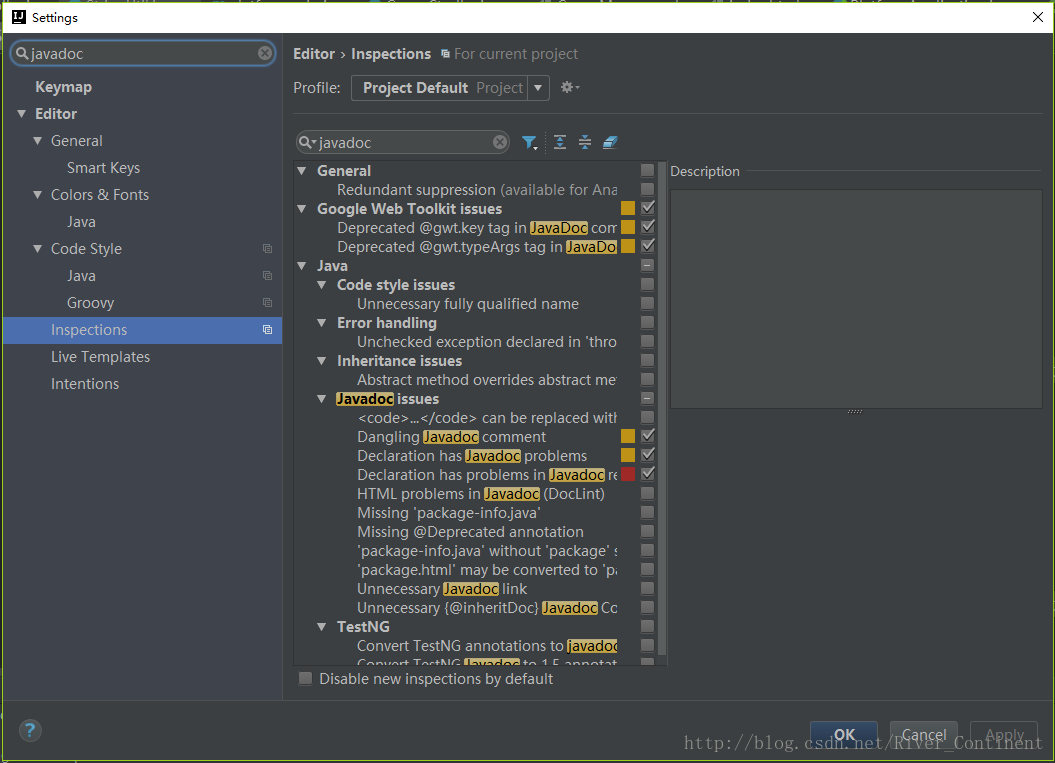Toggle Disable new inspections by default
The image size is (1055, 763).
click(x=305, y=678)
